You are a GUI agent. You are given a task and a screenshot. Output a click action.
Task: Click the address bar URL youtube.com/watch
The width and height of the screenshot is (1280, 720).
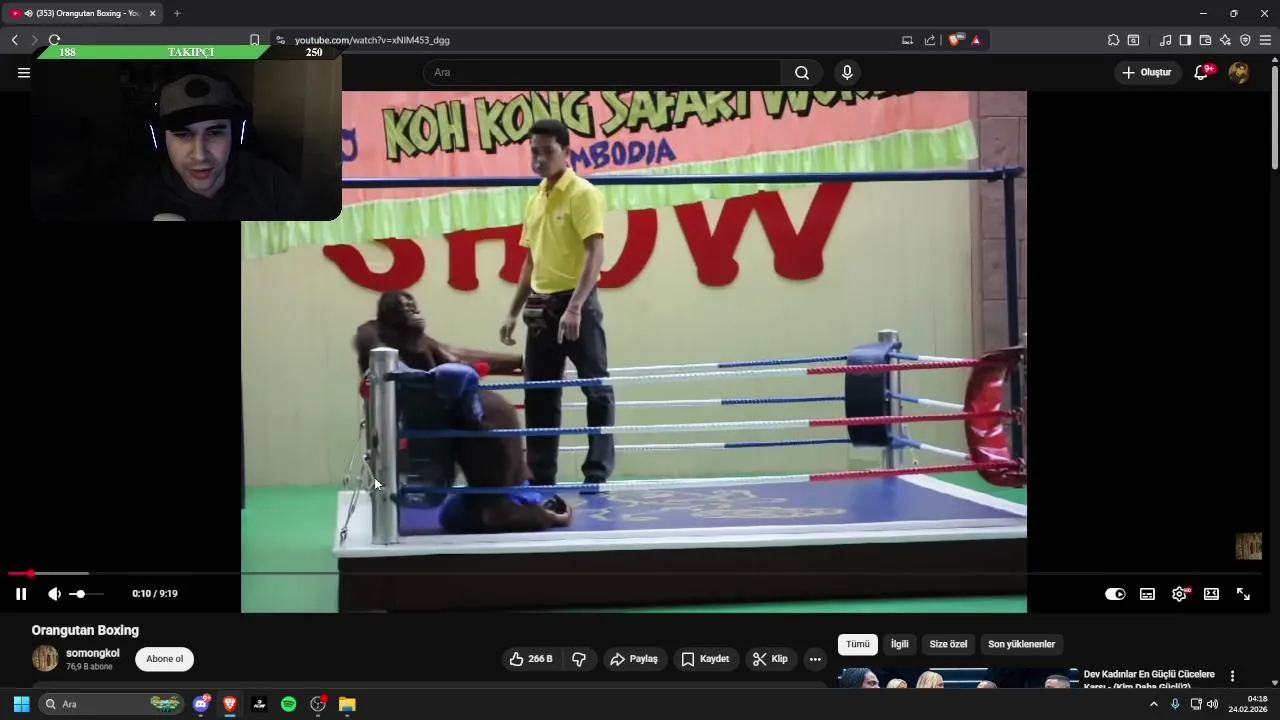[x=372, y=40]
